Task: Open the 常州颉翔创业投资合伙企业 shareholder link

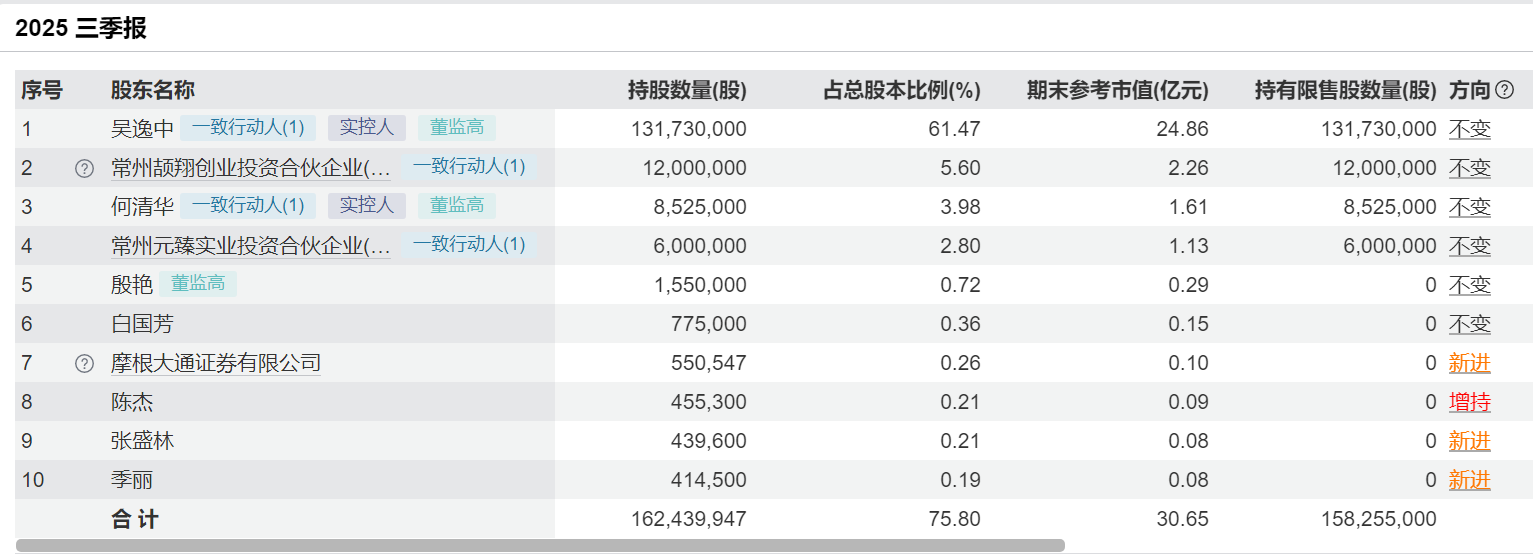Action: (x=250, y=168)
